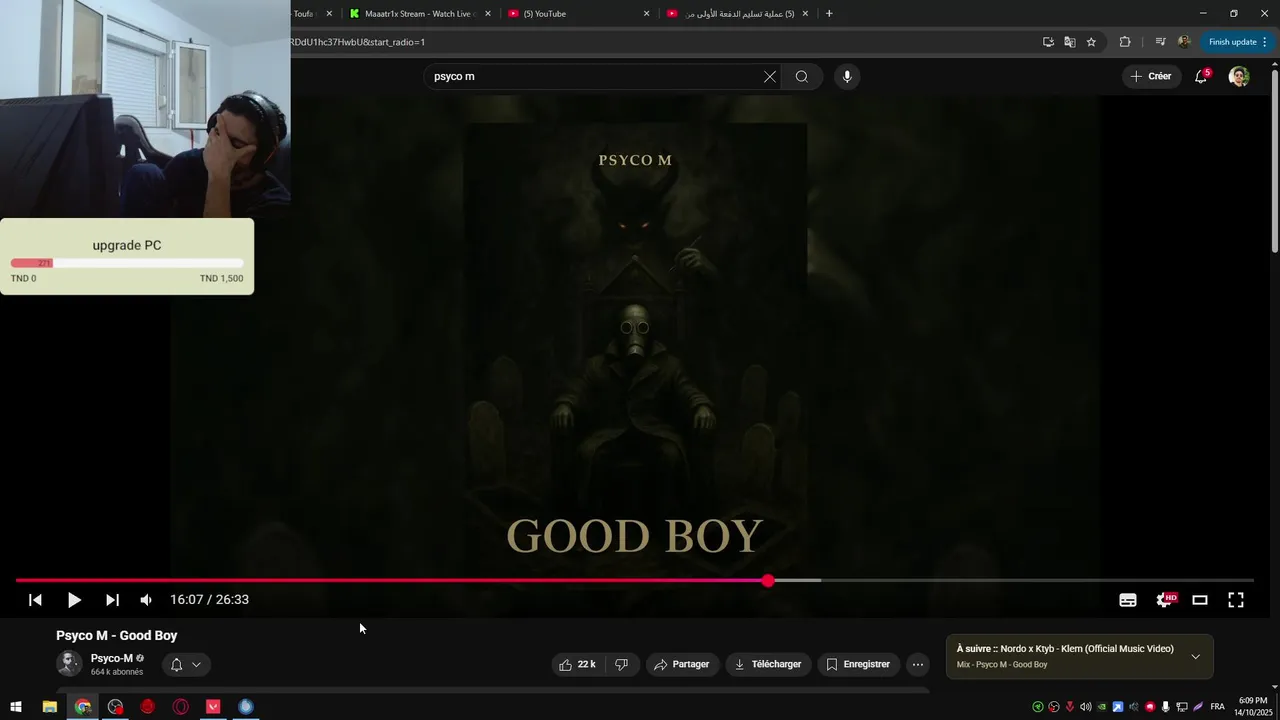Open the tray microphone icon
The height and width of the screenshot is (720, 1280).
[1166, 707]
